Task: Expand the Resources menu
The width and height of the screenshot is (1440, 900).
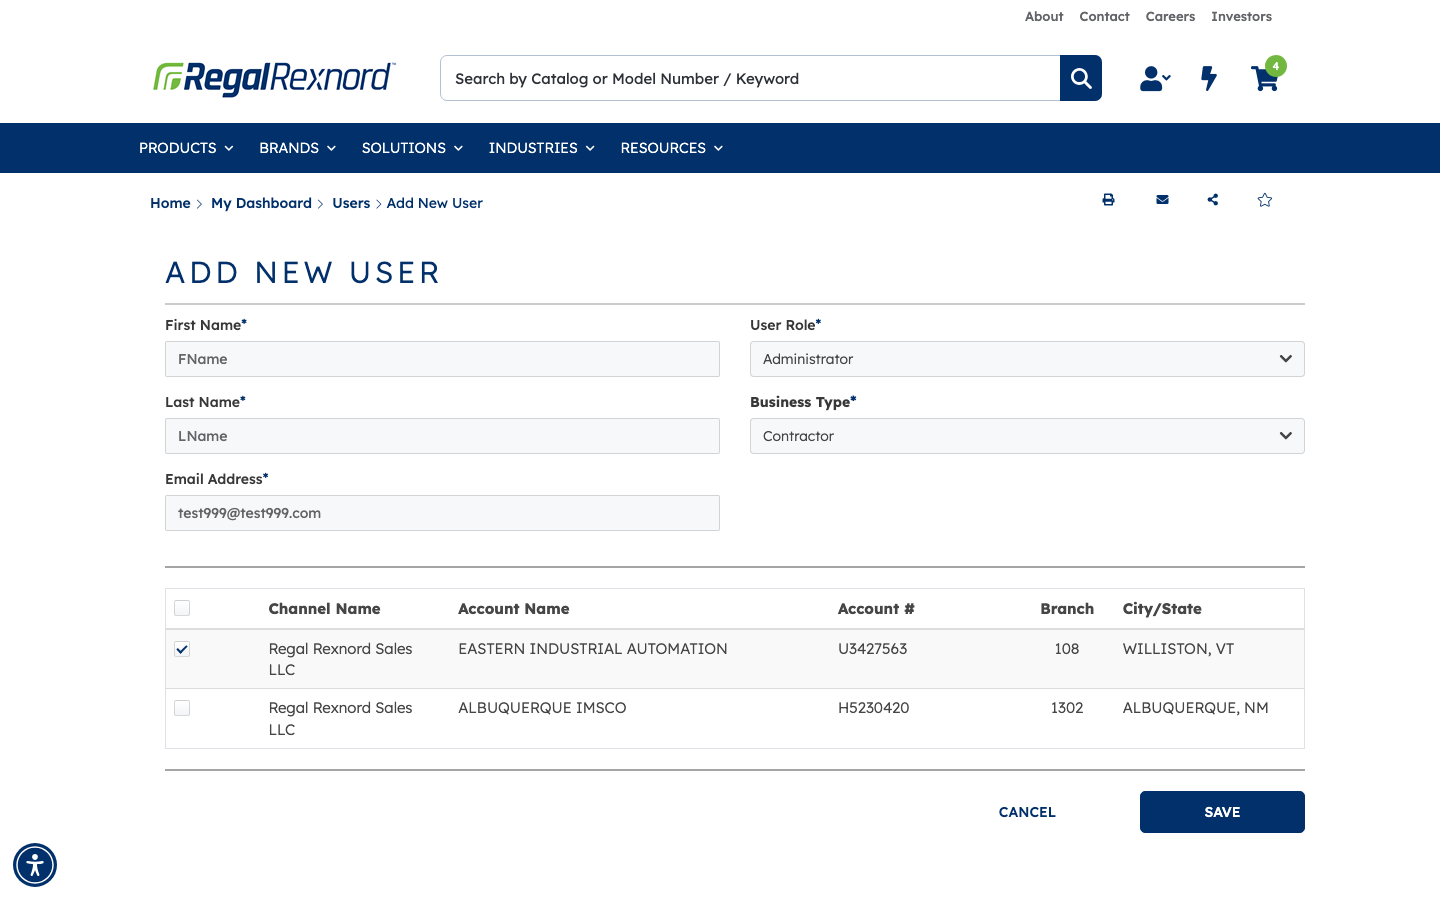Action: 671,148
